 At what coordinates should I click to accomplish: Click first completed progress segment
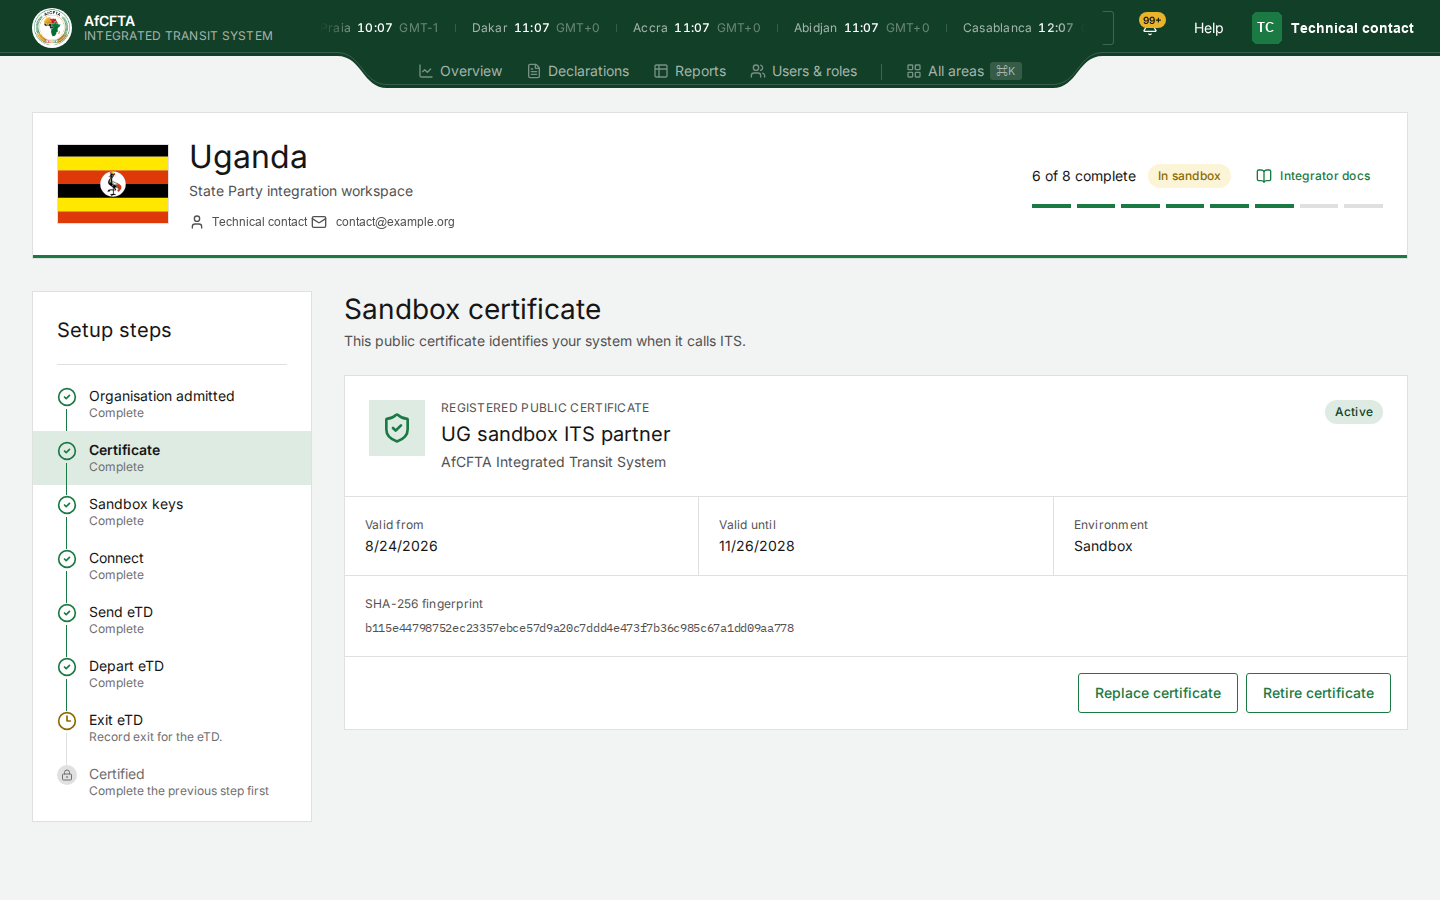[x=1051, y=206]
